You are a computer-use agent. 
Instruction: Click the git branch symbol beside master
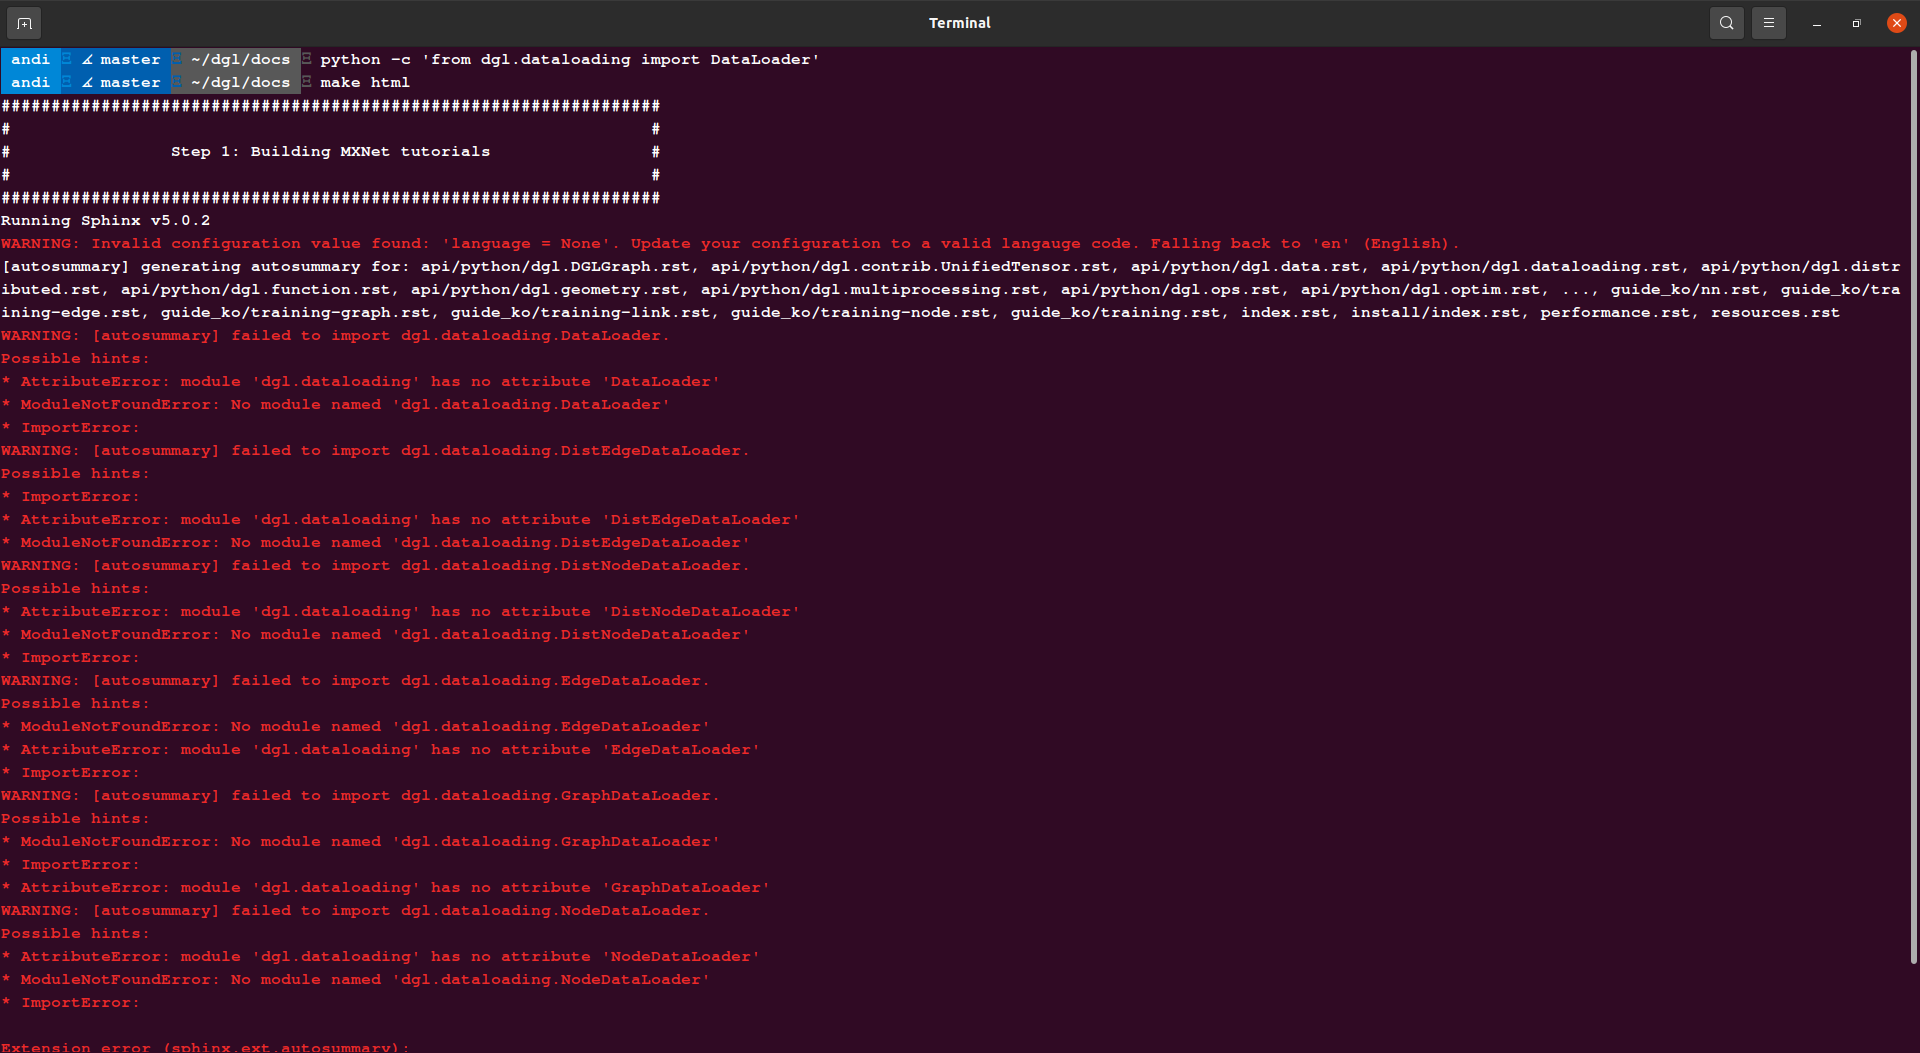tap(87, 59)
